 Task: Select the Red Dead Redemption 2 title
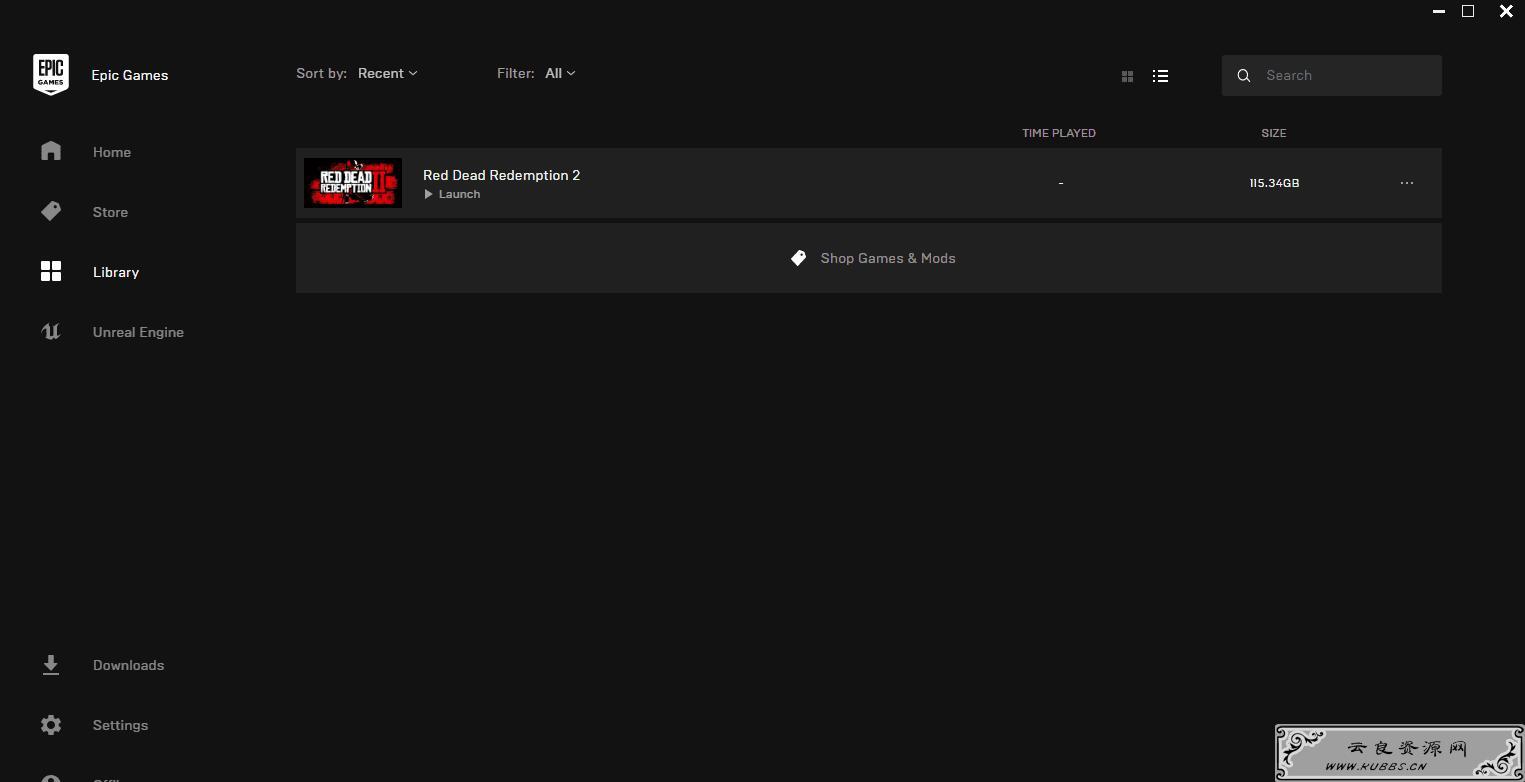click(x=501, y=175)
